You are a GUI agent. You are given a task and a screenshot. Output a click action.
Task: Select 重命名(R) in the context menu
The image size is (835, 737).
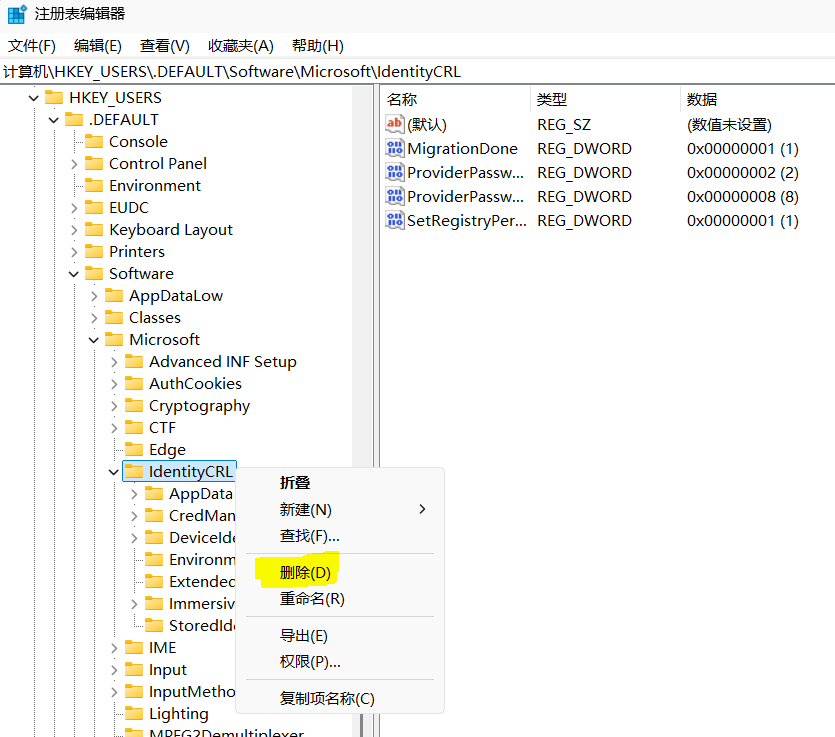(312, 599)
